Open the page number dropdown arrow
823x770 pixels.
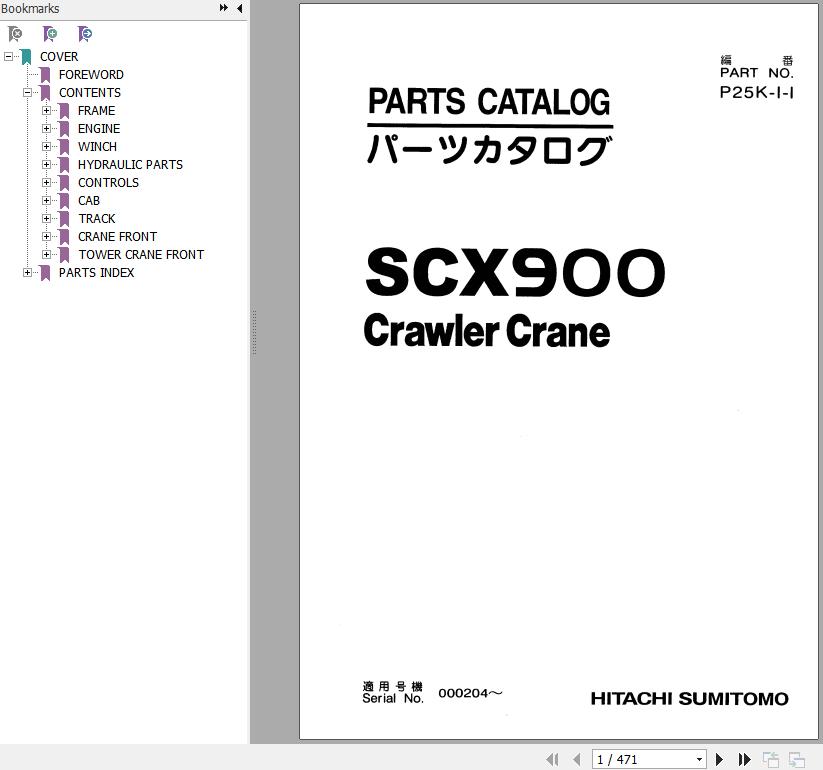(699, 759)
